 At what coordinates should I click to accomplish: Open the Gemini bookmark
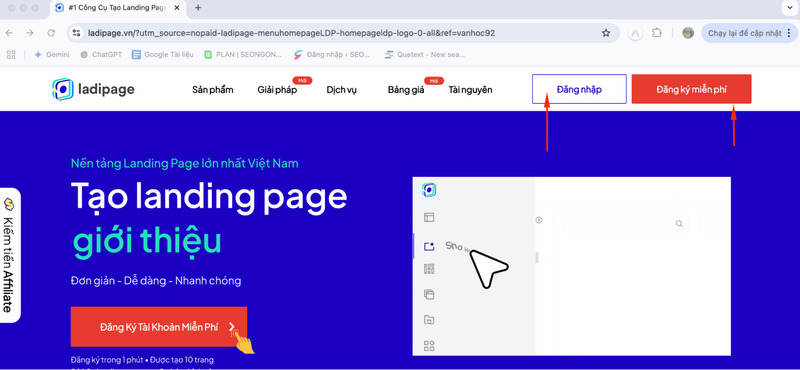pos(52,55)
